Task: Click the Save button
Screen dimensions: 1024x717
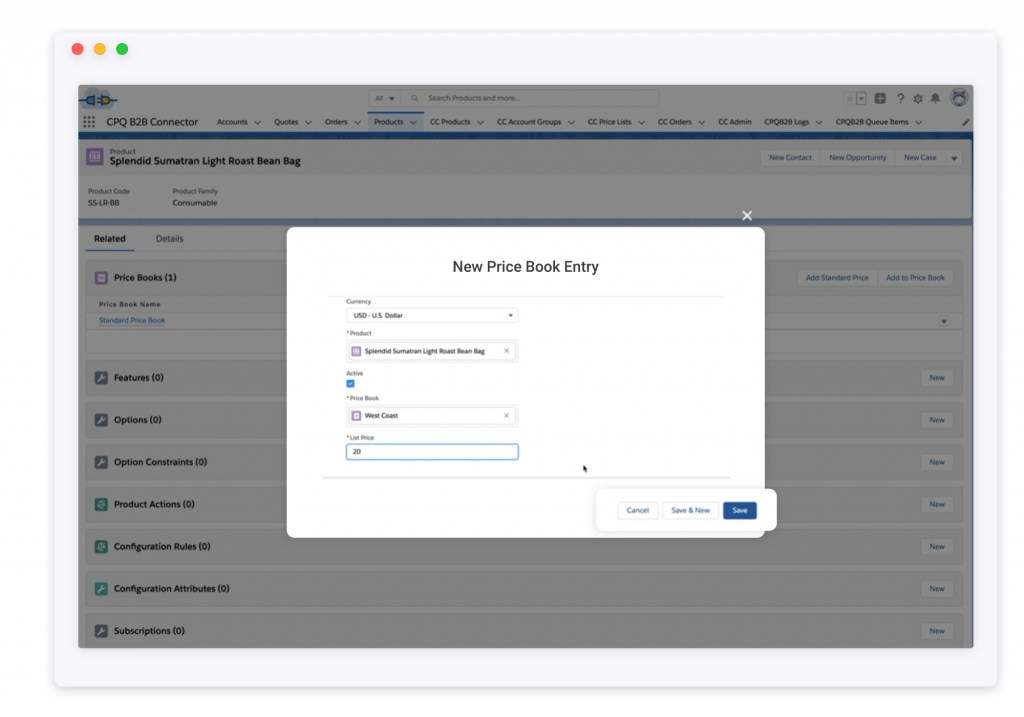Action: click(740, 511)
